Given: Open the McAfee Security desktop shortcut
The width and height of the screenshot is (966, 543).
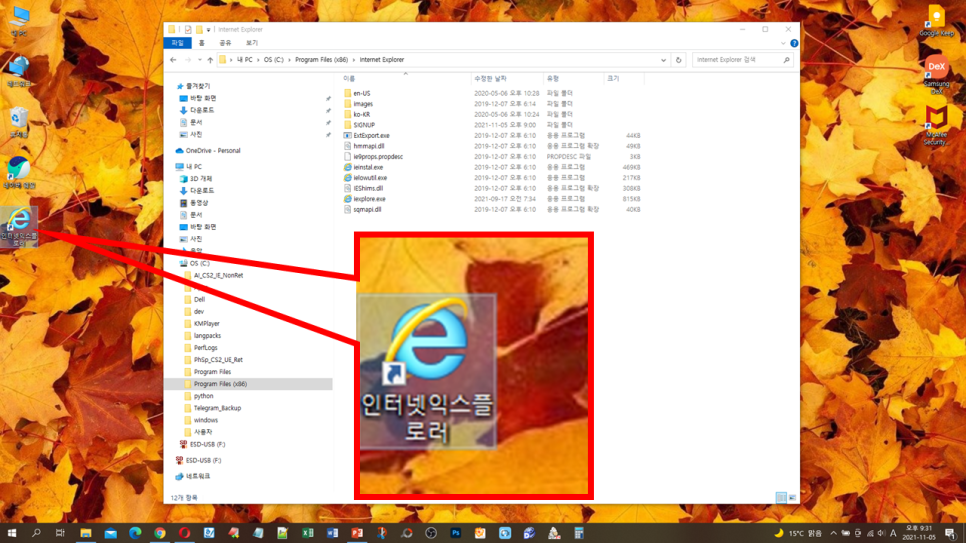Looking at the screenshot, I should point(936,126).
